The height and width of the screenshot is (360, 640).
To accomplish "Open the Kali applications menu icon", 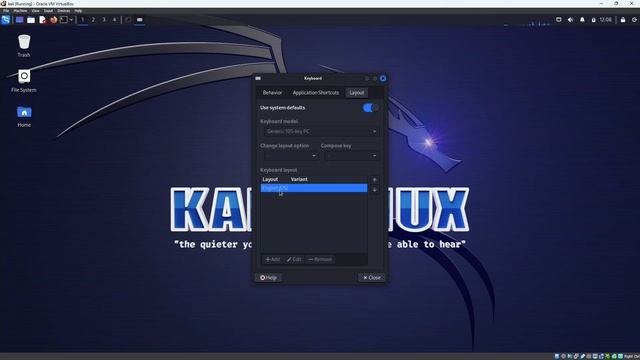I will click(5, 20).
